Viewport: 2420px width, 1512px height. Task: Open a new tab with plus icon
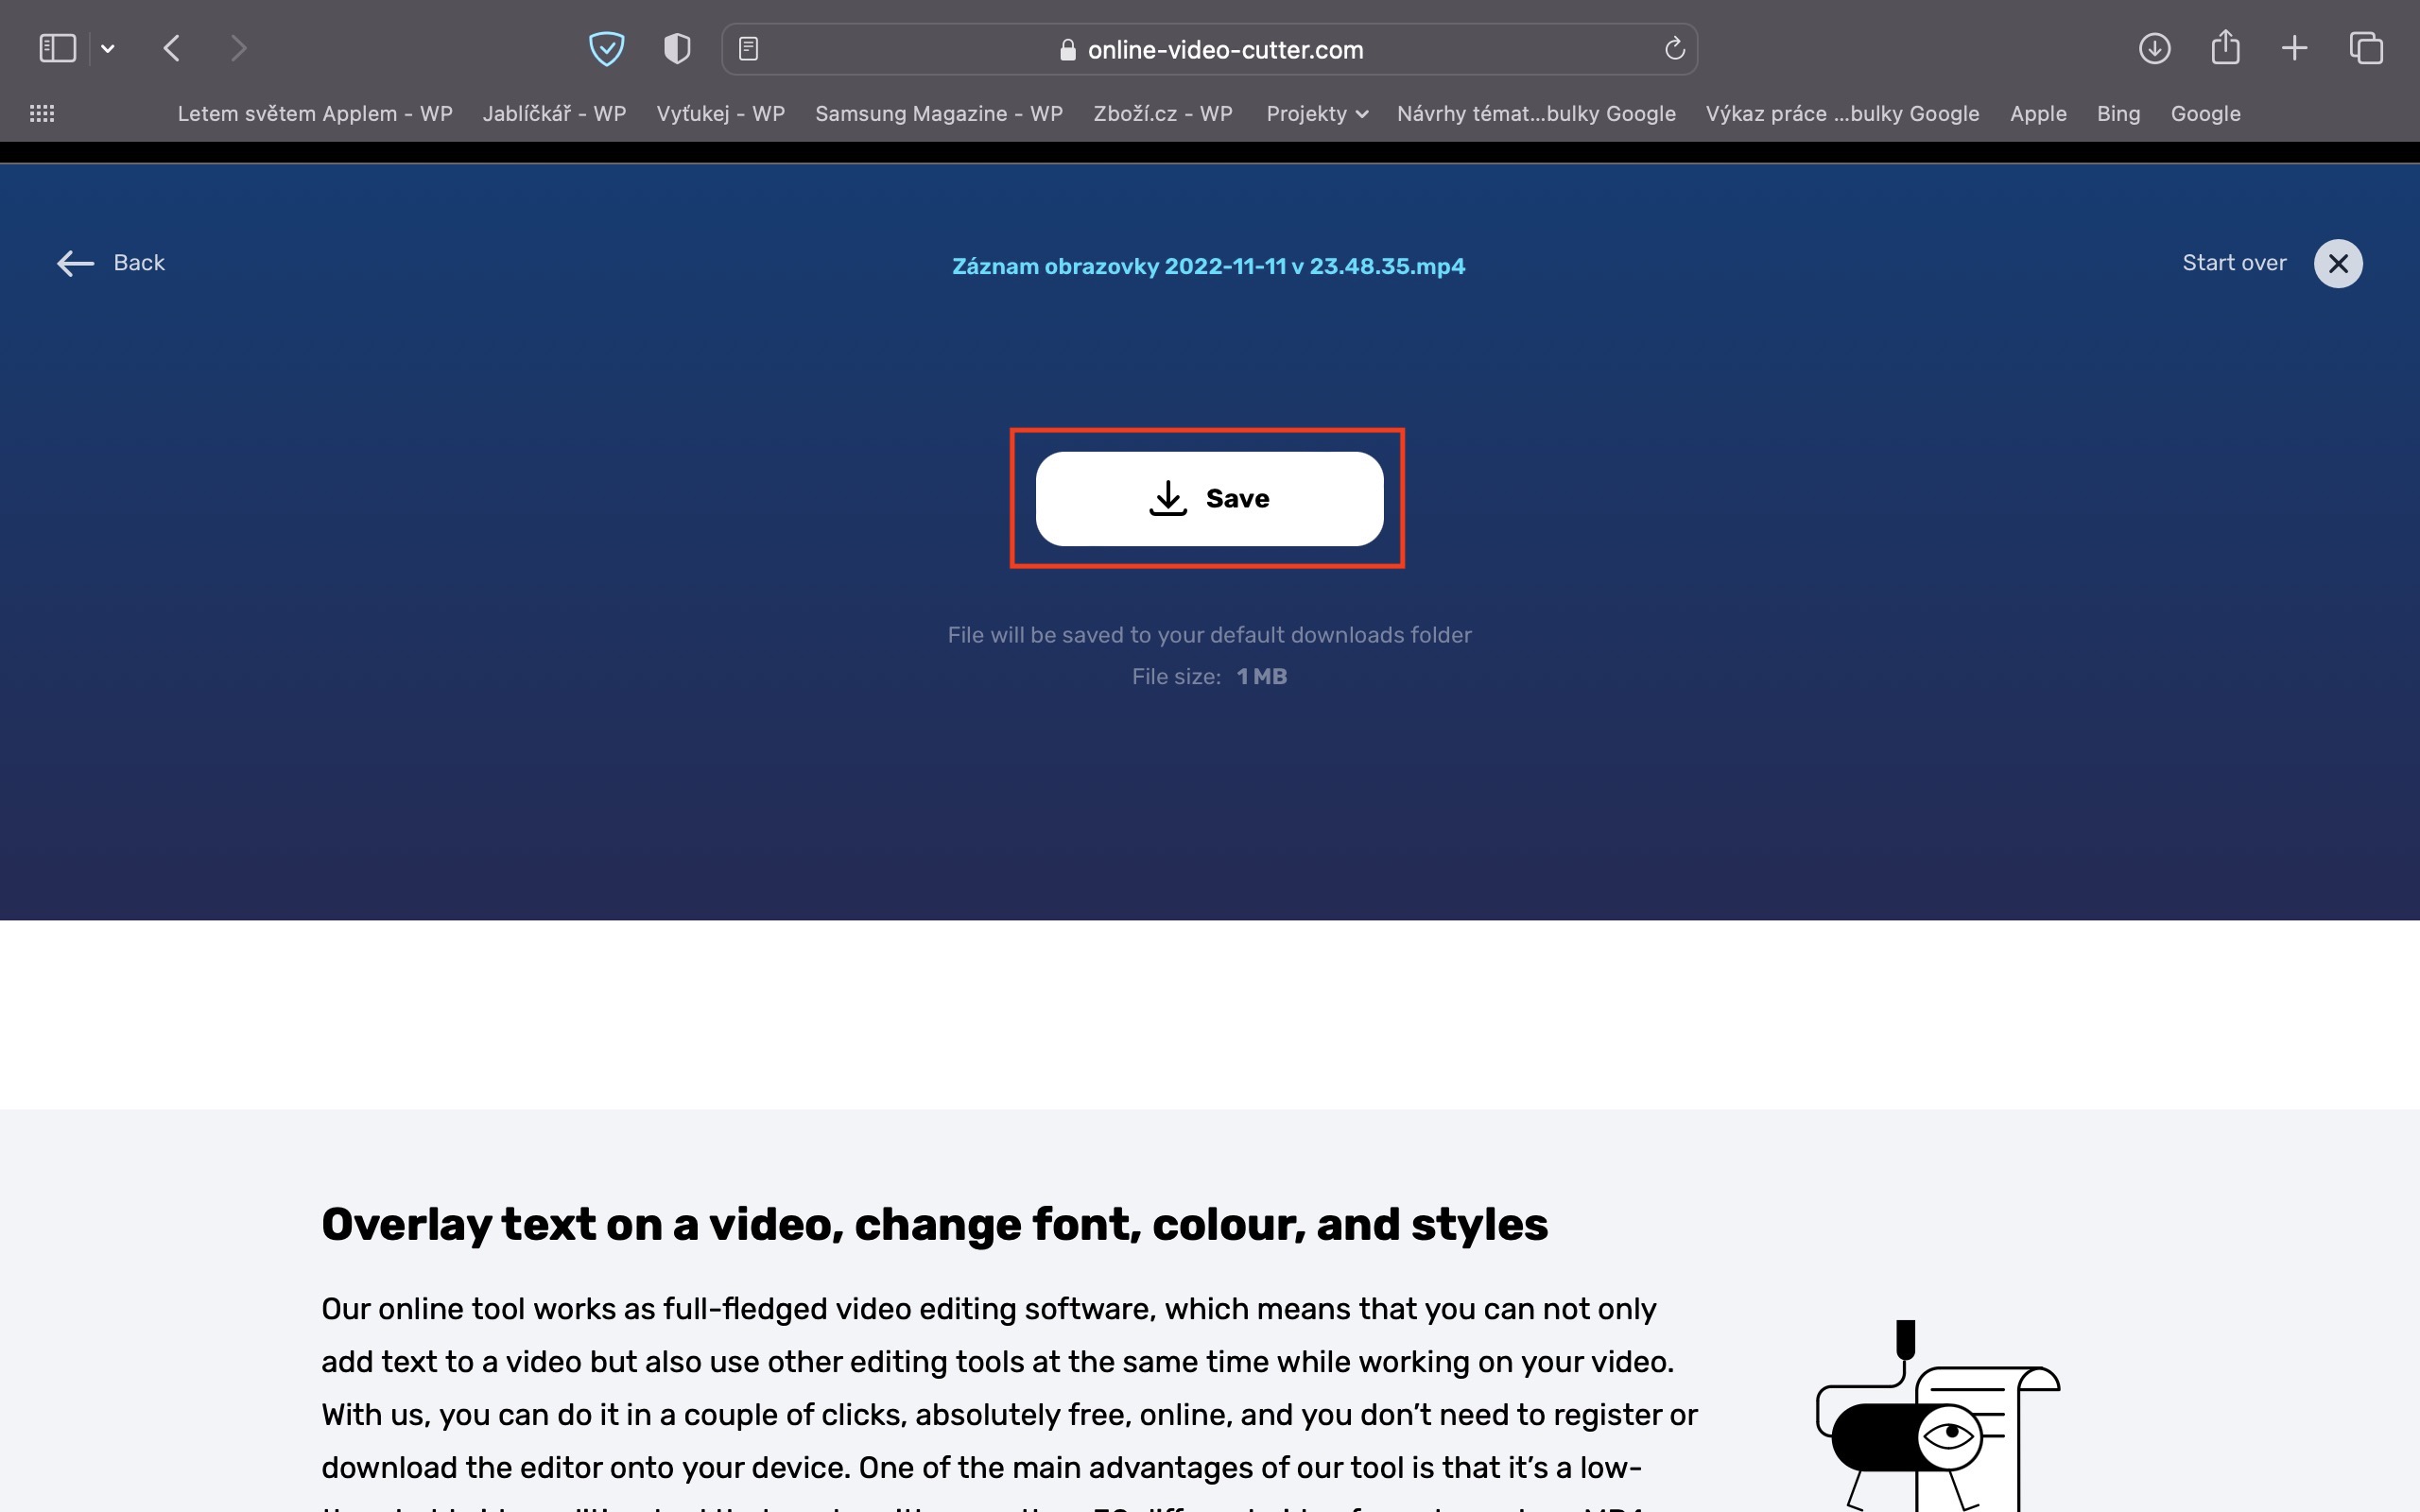click(2295, 48)
